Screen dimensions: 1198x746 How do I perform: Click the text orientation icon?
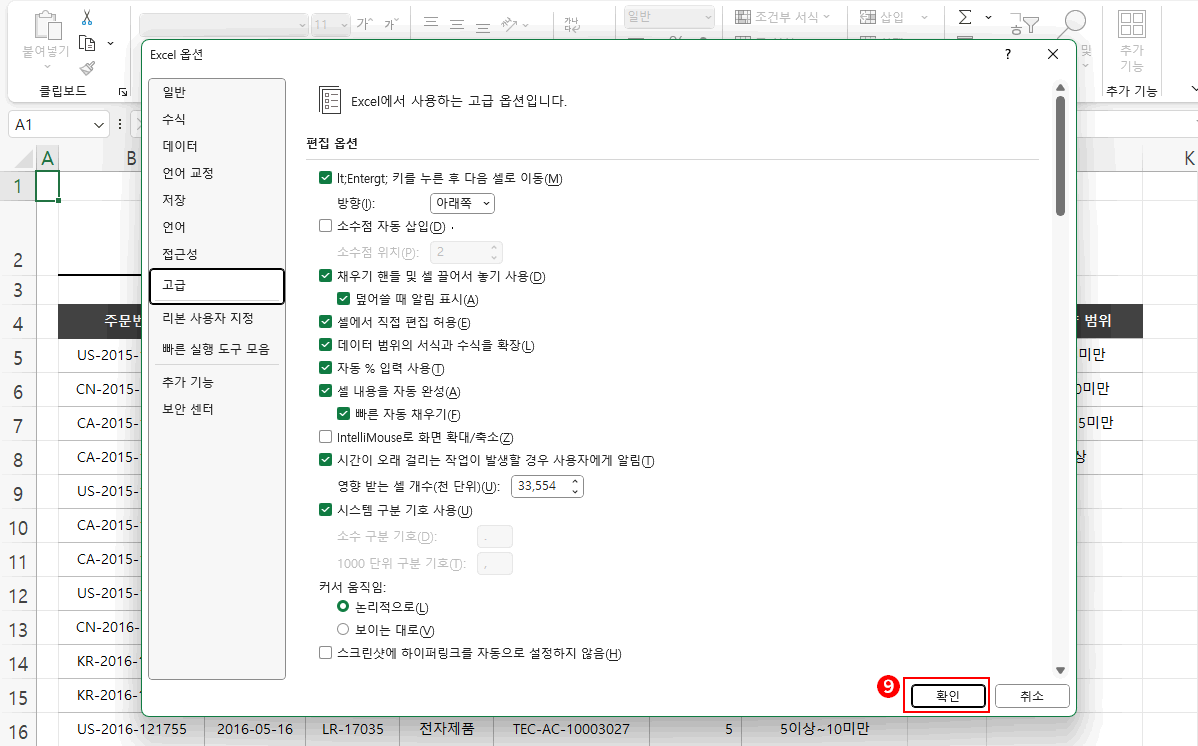[510, 24]
